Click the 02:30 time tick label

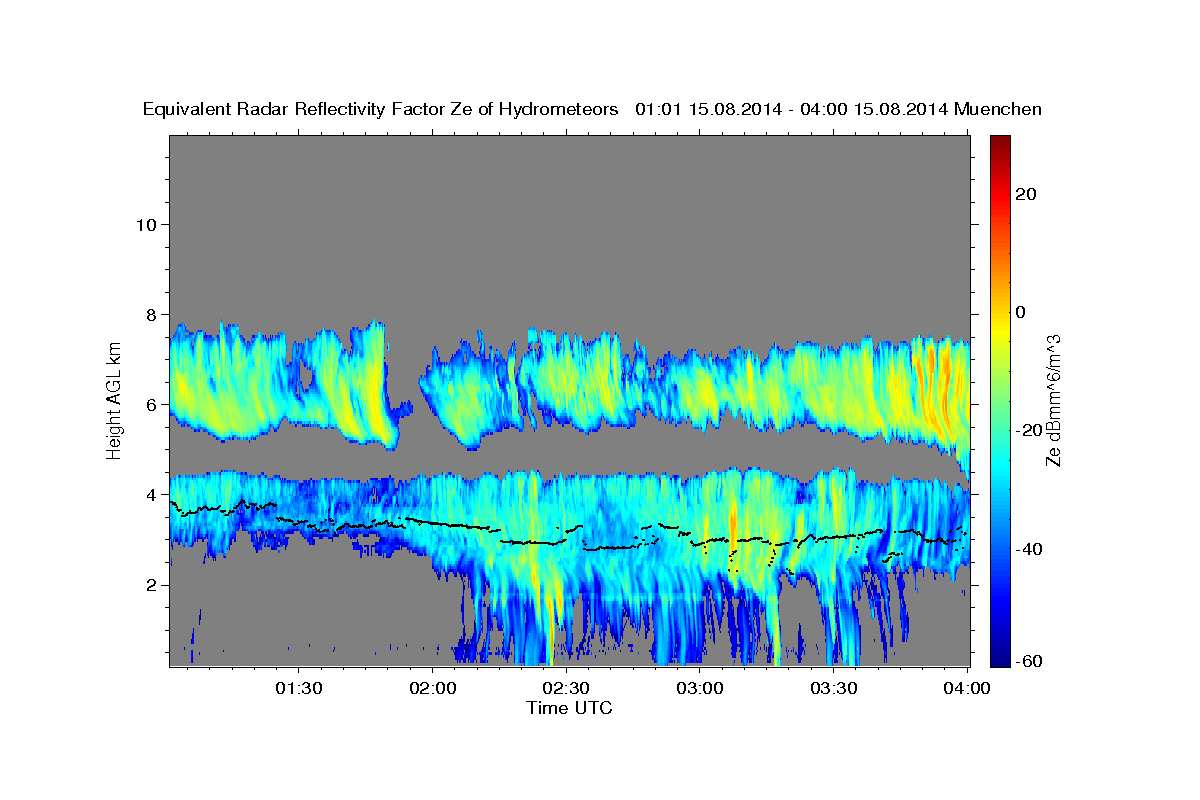pyautogui.click(x=566, y=688)
